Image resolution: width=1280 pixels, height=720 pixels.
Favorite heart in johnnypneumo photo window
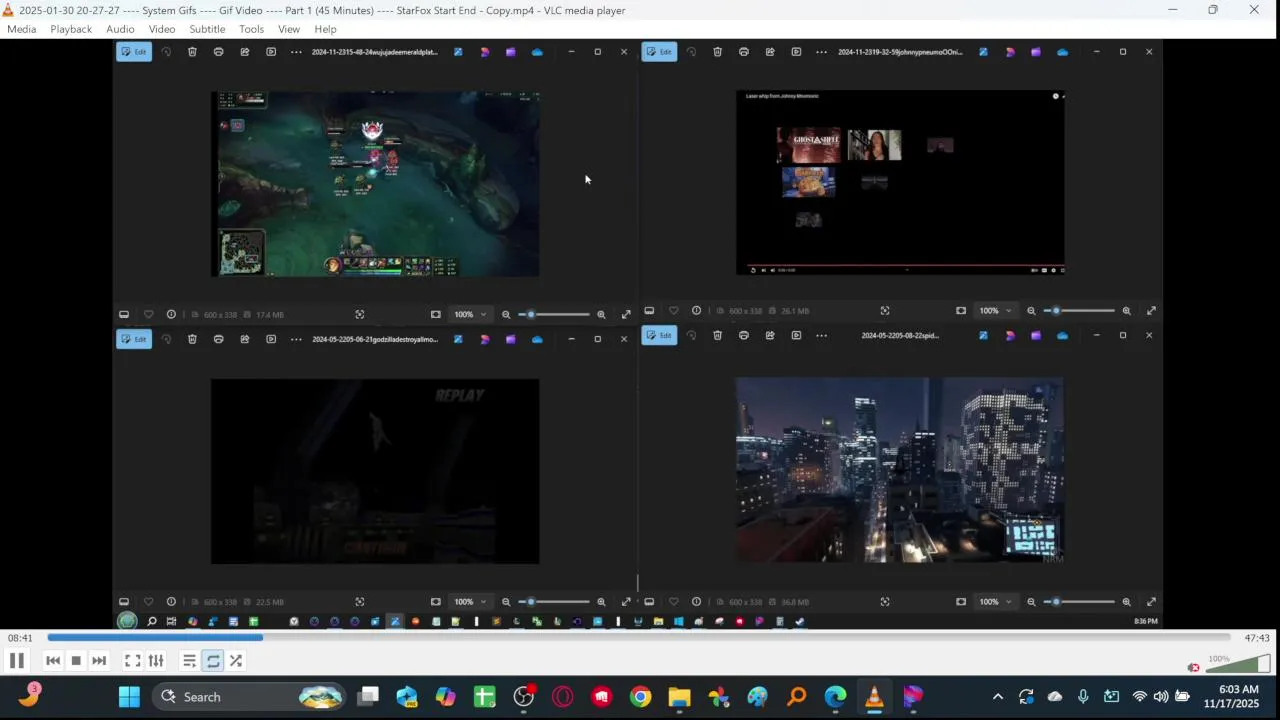pyautogui.click(x=674, y=310)
